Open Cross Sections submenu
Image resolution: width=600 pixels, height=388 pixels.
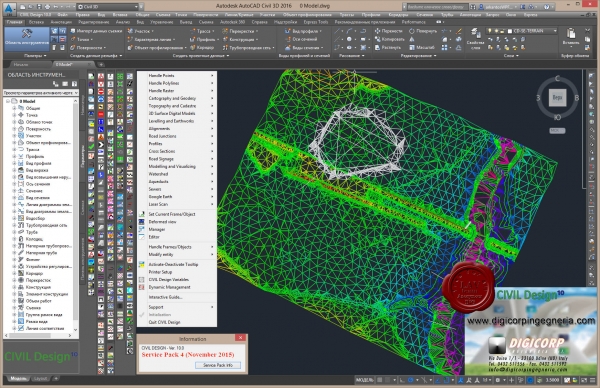click(x=177, y=151)
